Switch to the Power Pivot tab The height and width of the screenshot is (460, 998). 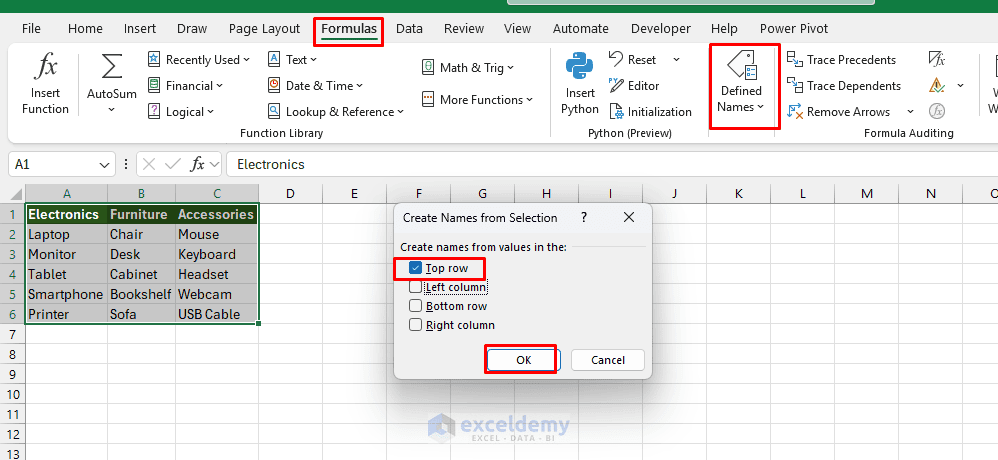pyautogui.click(x=794, y=29)
